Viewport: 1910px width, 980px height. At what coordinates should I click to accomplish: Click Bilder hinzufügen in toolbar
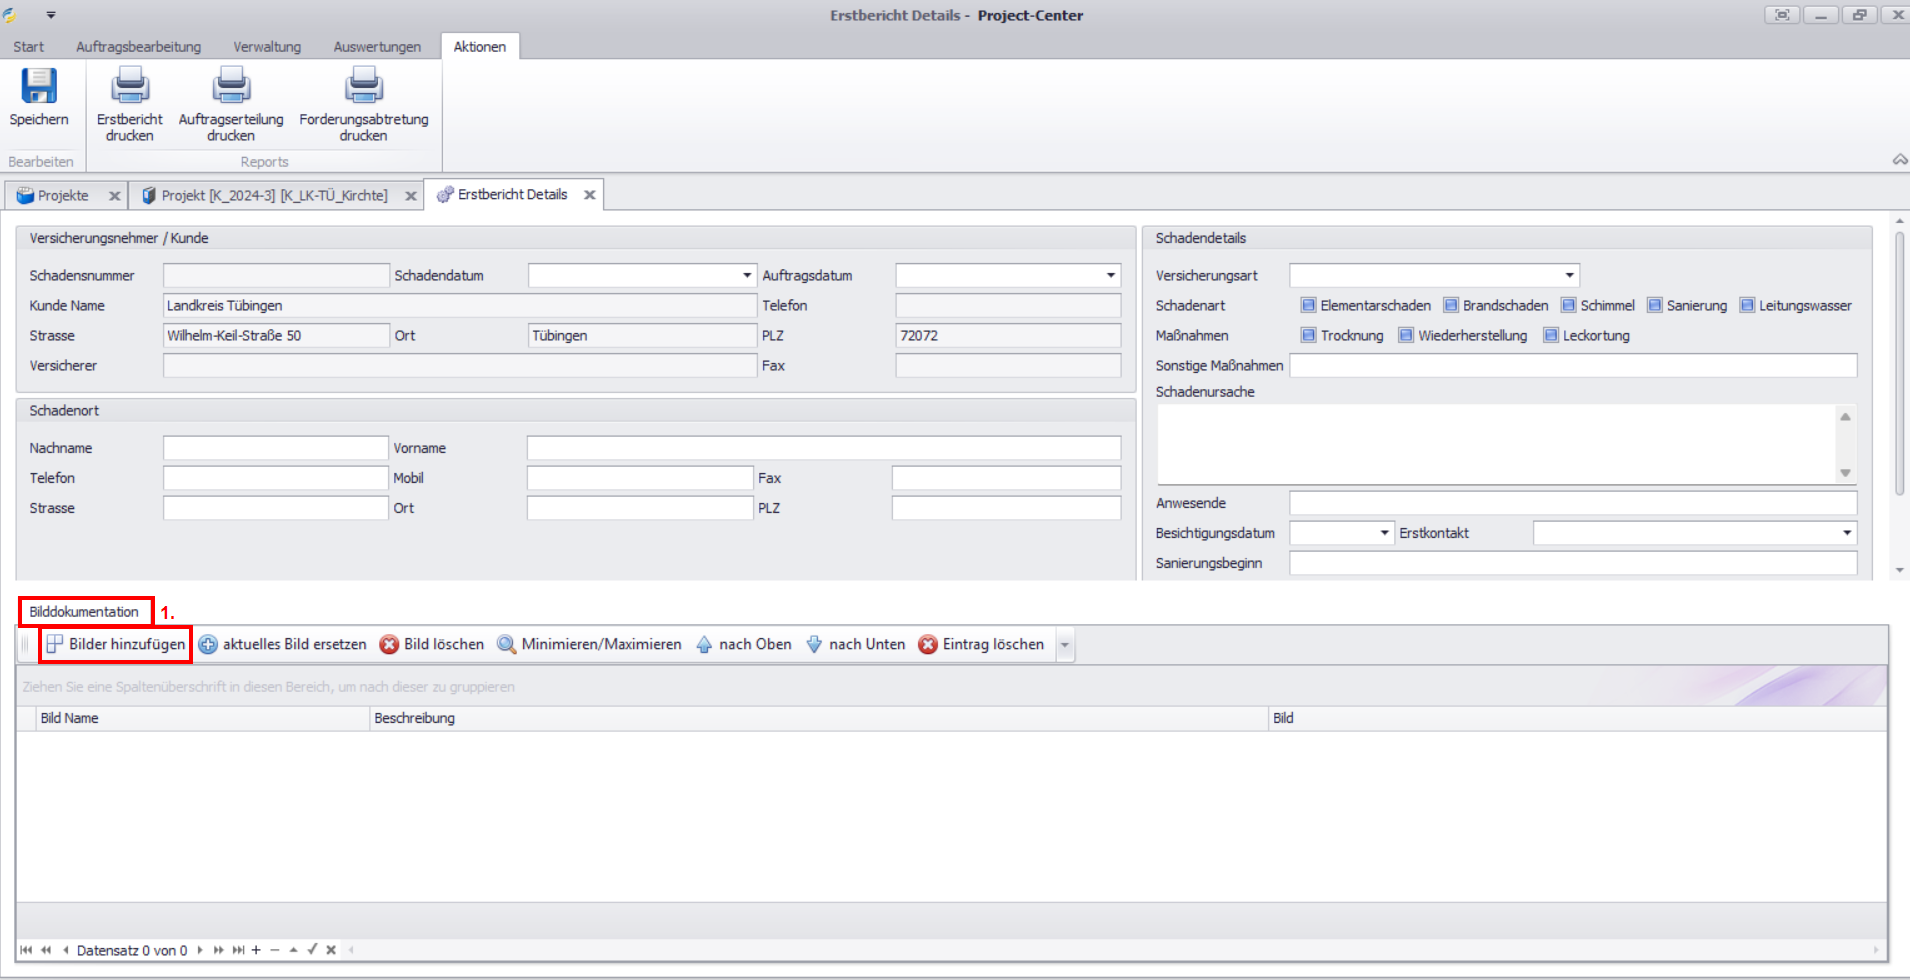click(116, 645)
